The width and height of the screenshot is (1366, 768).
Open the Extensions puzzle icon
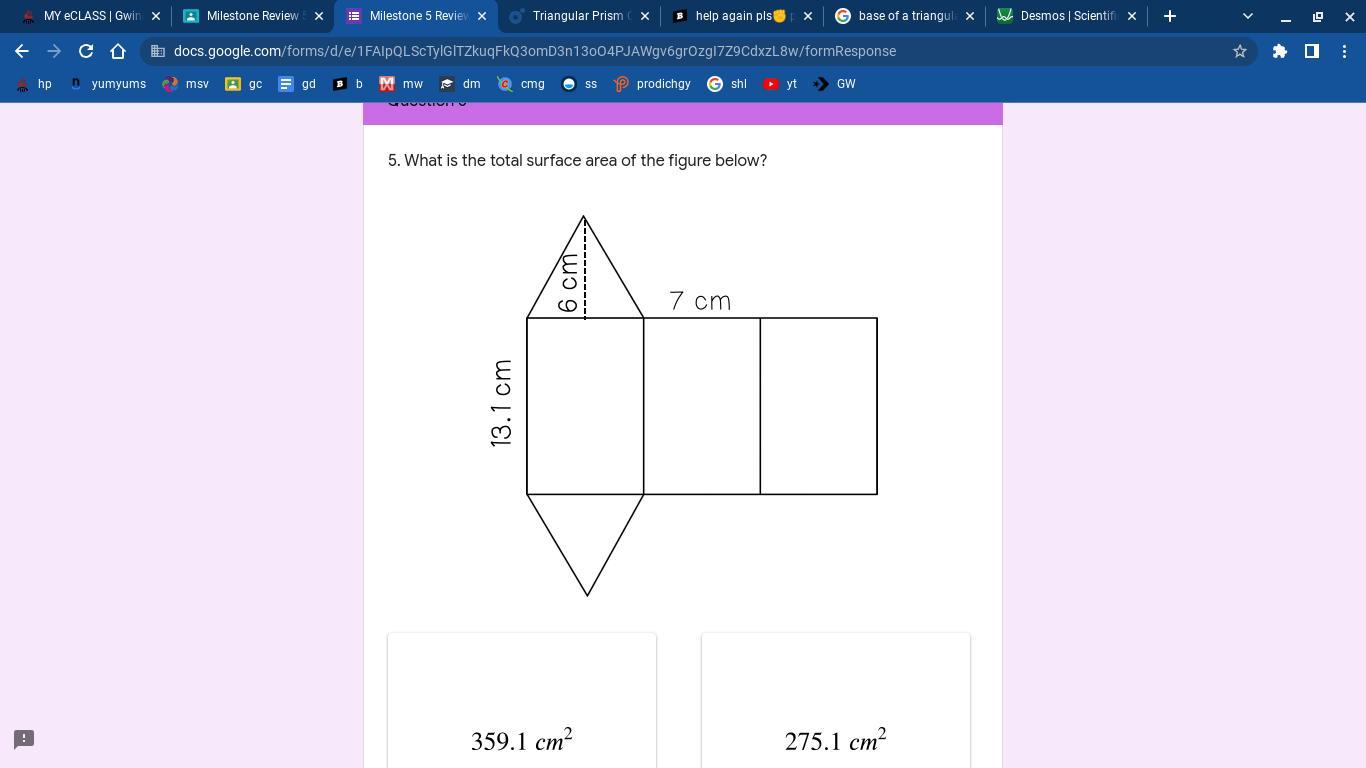tap(1280, 51)
